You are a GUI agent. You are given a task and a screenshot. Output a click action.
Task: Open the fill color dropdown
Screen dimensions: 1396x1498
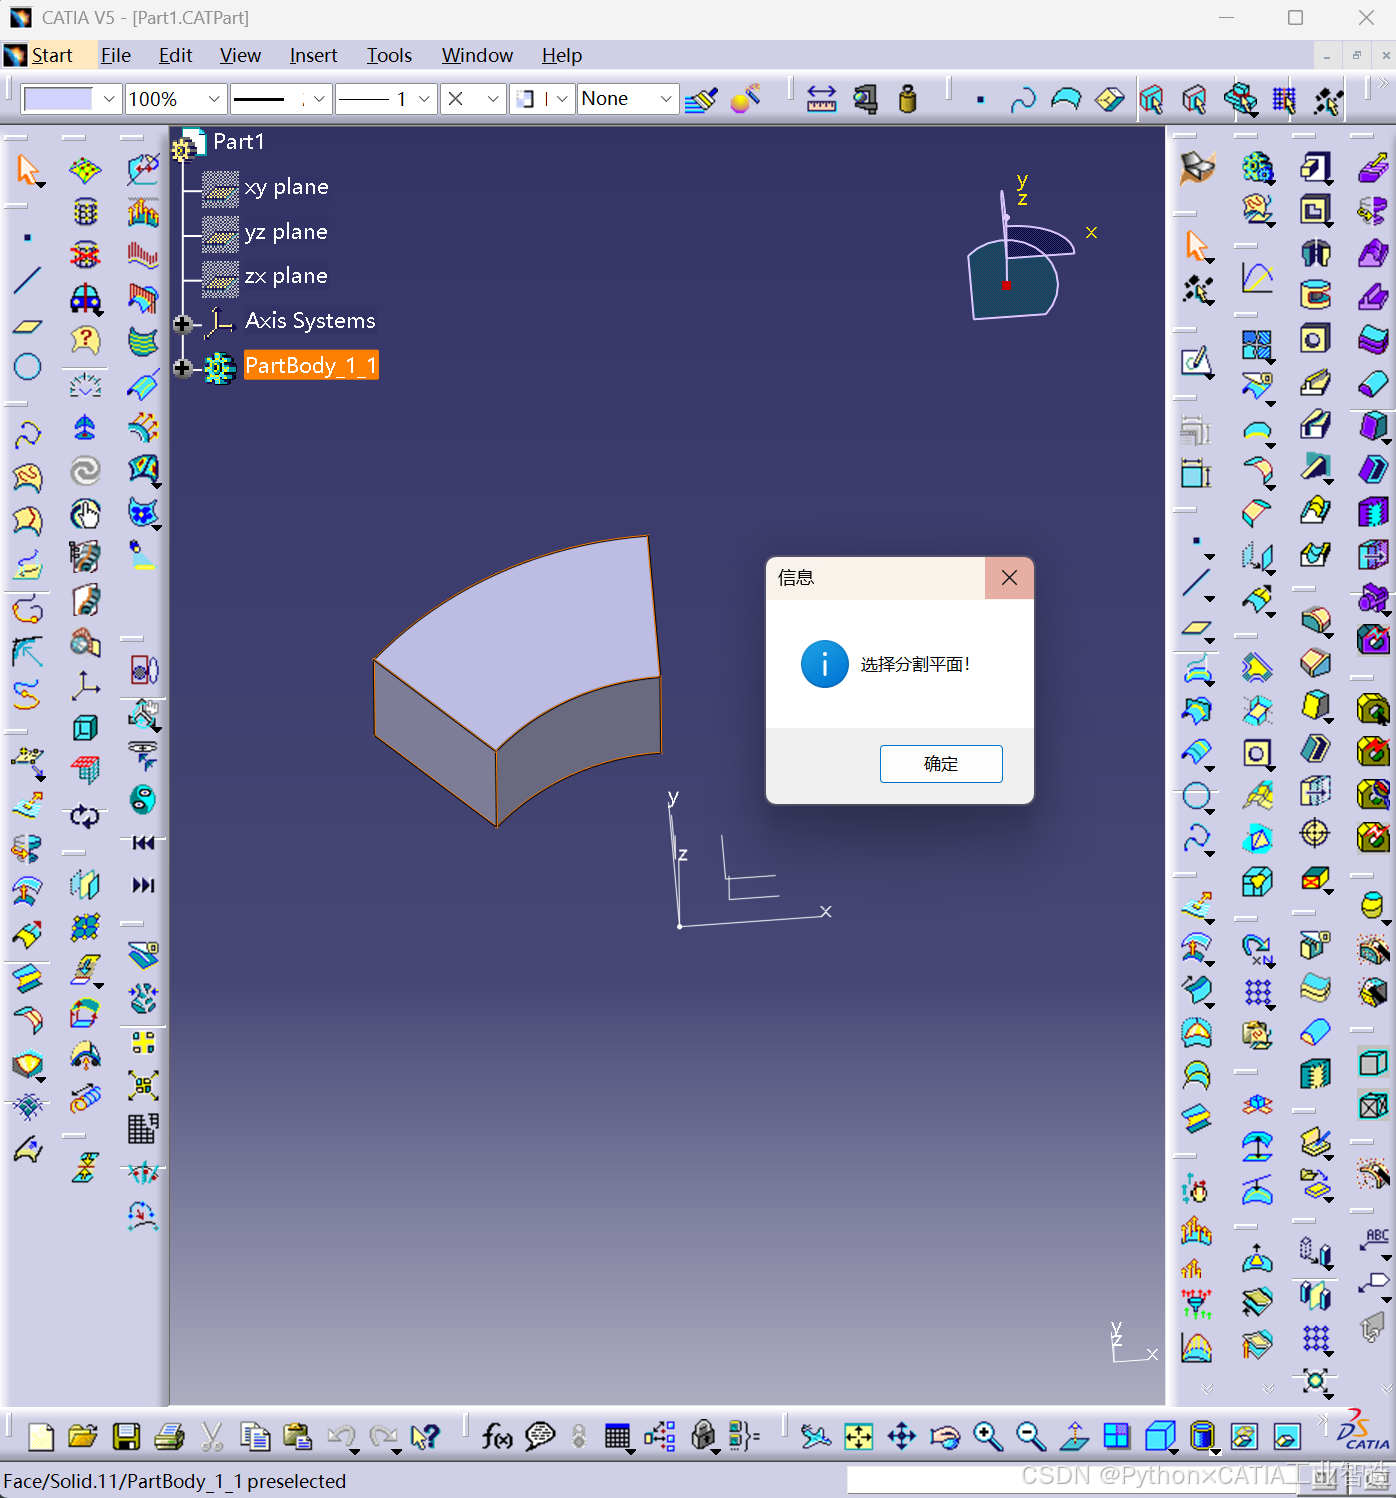108,99
